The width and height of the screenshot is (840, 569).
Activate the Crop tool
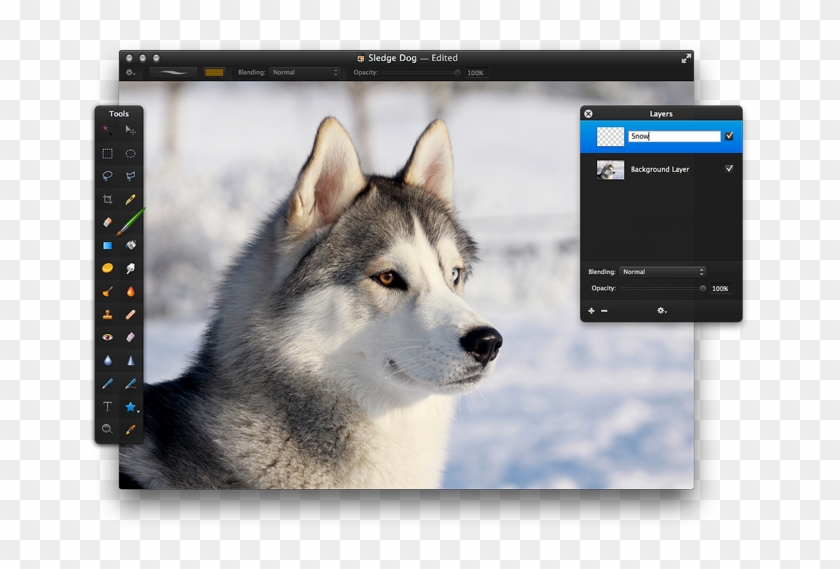click(x=107, y=200)
